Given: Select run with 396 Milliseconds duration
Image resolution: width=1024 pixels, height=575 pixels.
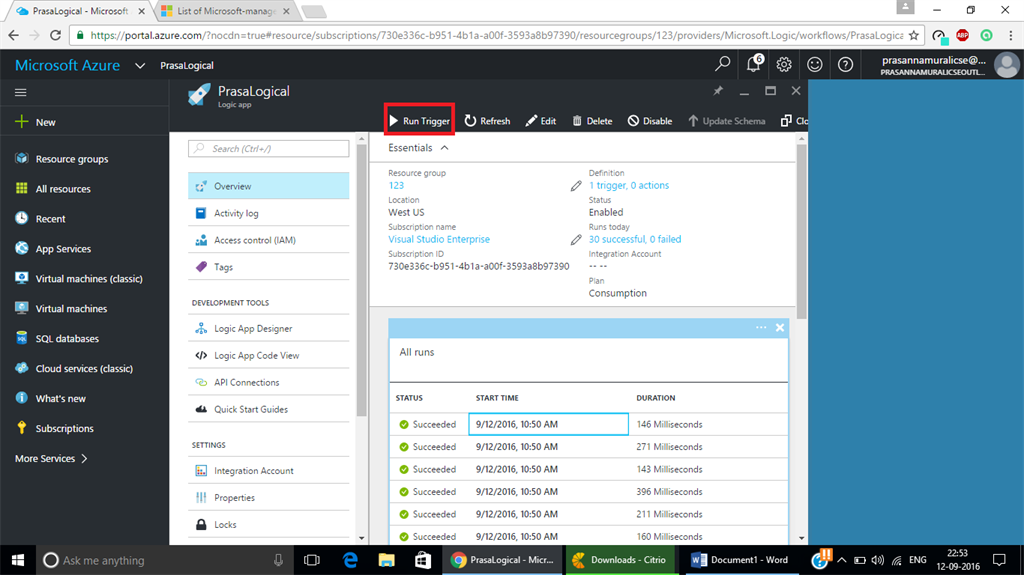Looking at the screenshot, I should click(589, 491).
